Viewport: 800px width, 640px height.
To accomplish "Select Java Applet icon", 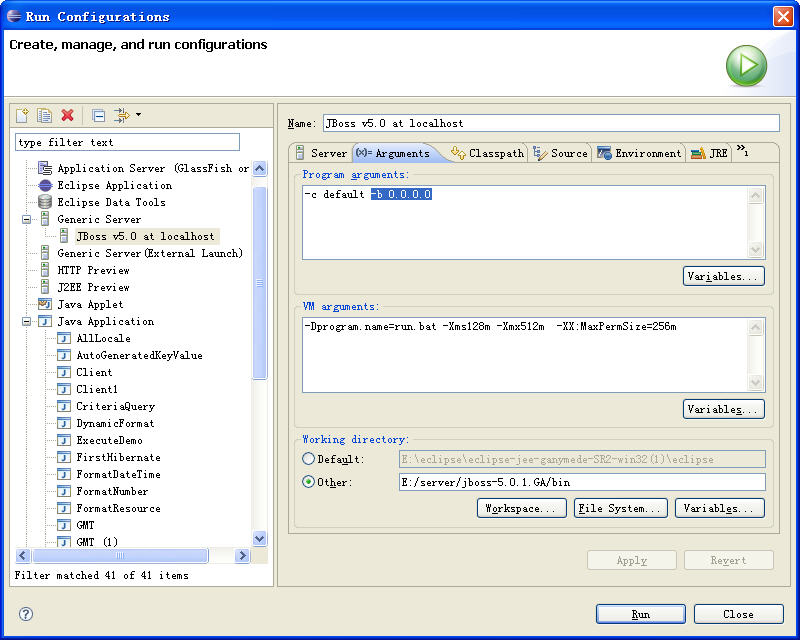I will click(x=45, y=304).
